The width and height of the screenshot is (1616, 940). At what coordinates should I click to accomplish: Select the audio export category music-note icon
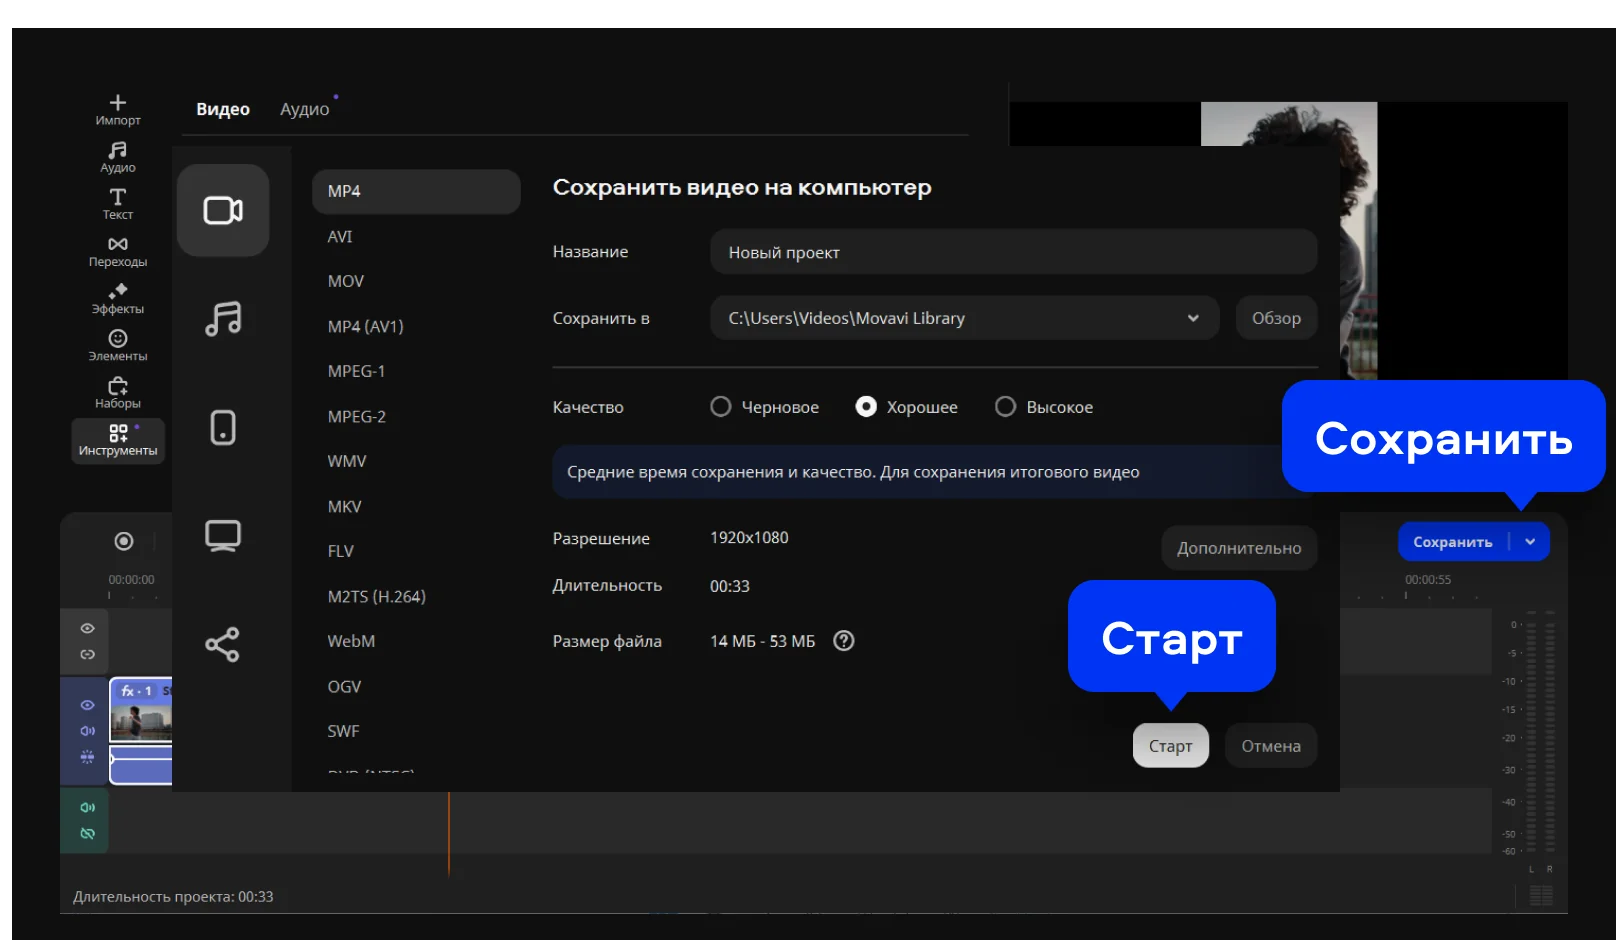tap(223, 319)
